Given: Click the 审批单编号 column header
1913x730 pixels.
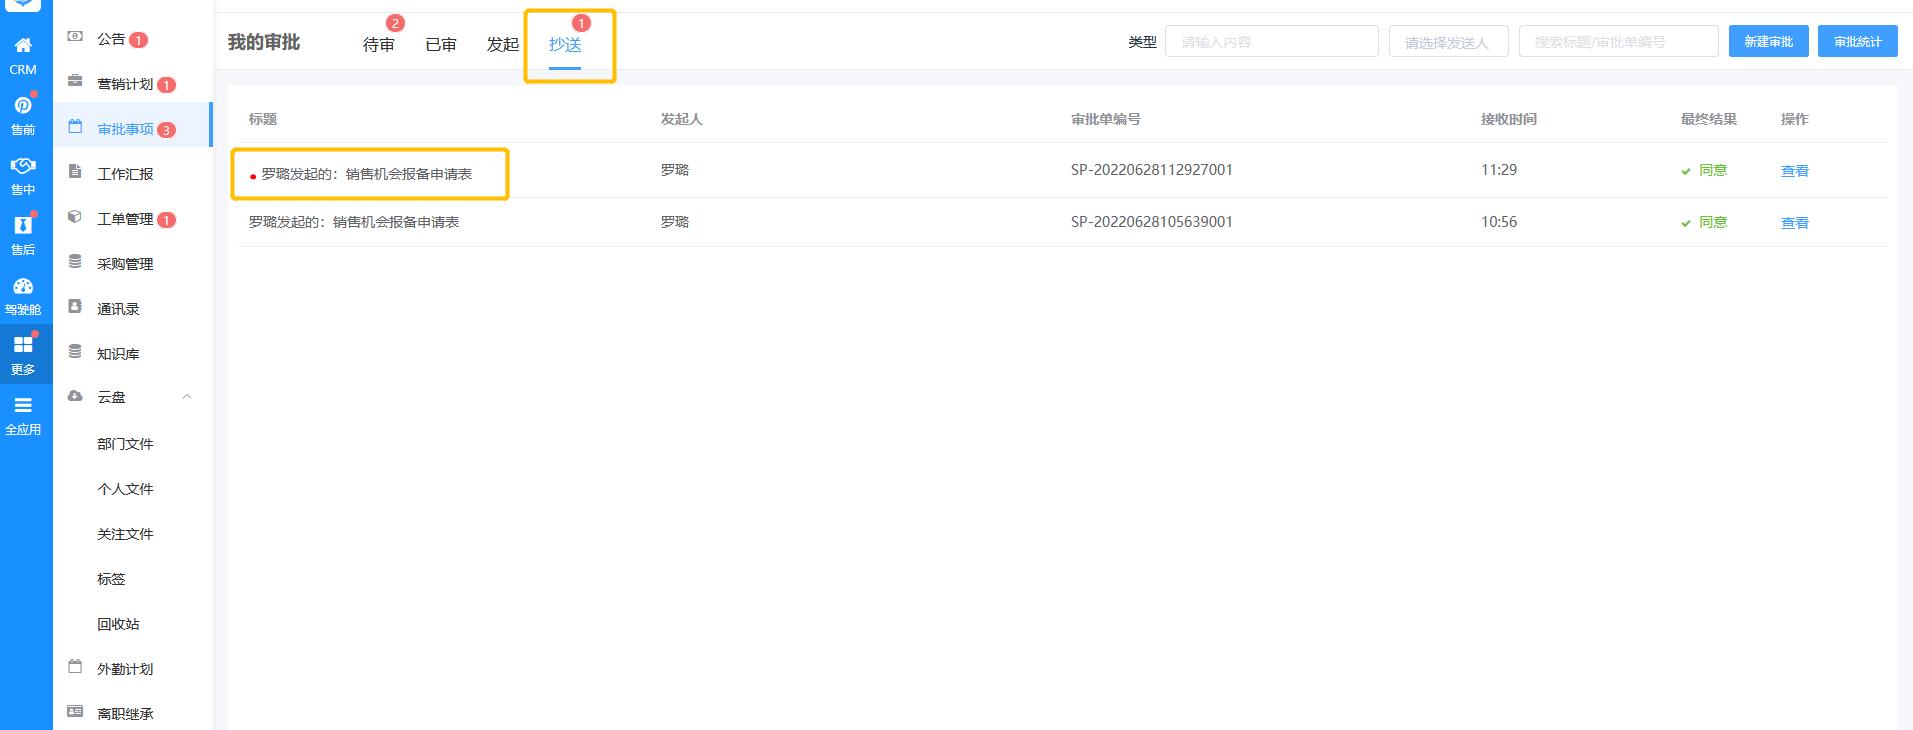Looking at the screenshot, I should tap(1105, 119).
